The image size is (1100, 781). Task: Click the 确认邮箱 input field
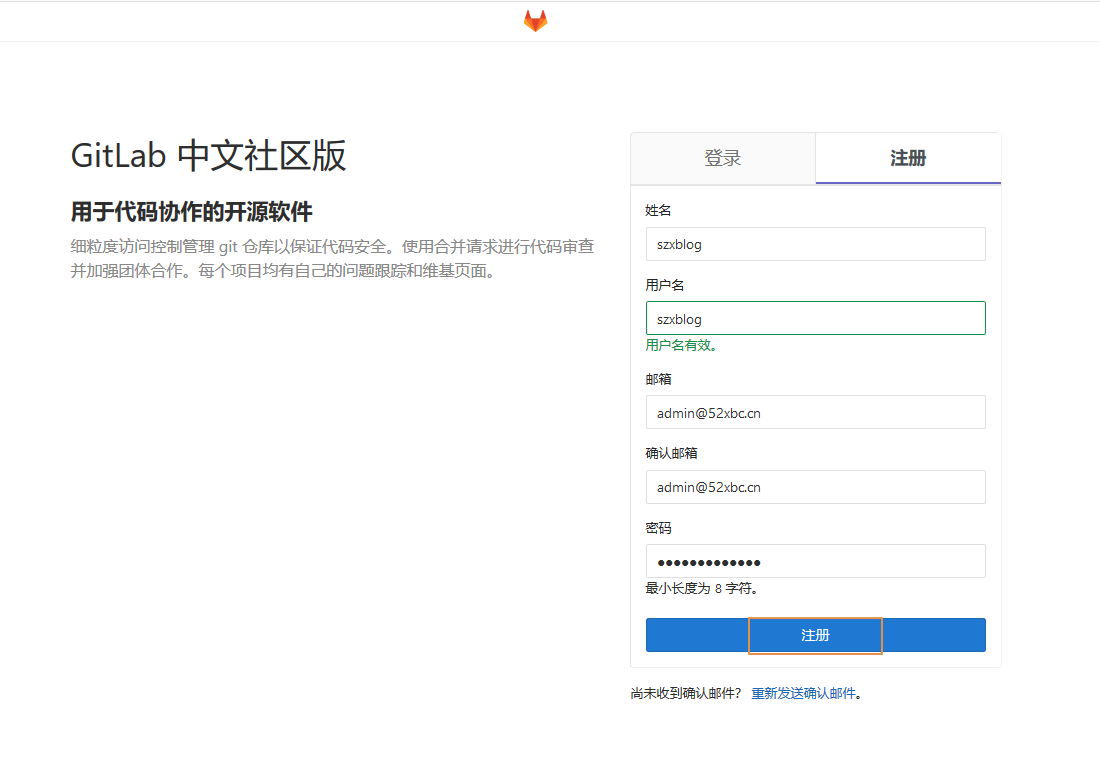tap(815, 487)
